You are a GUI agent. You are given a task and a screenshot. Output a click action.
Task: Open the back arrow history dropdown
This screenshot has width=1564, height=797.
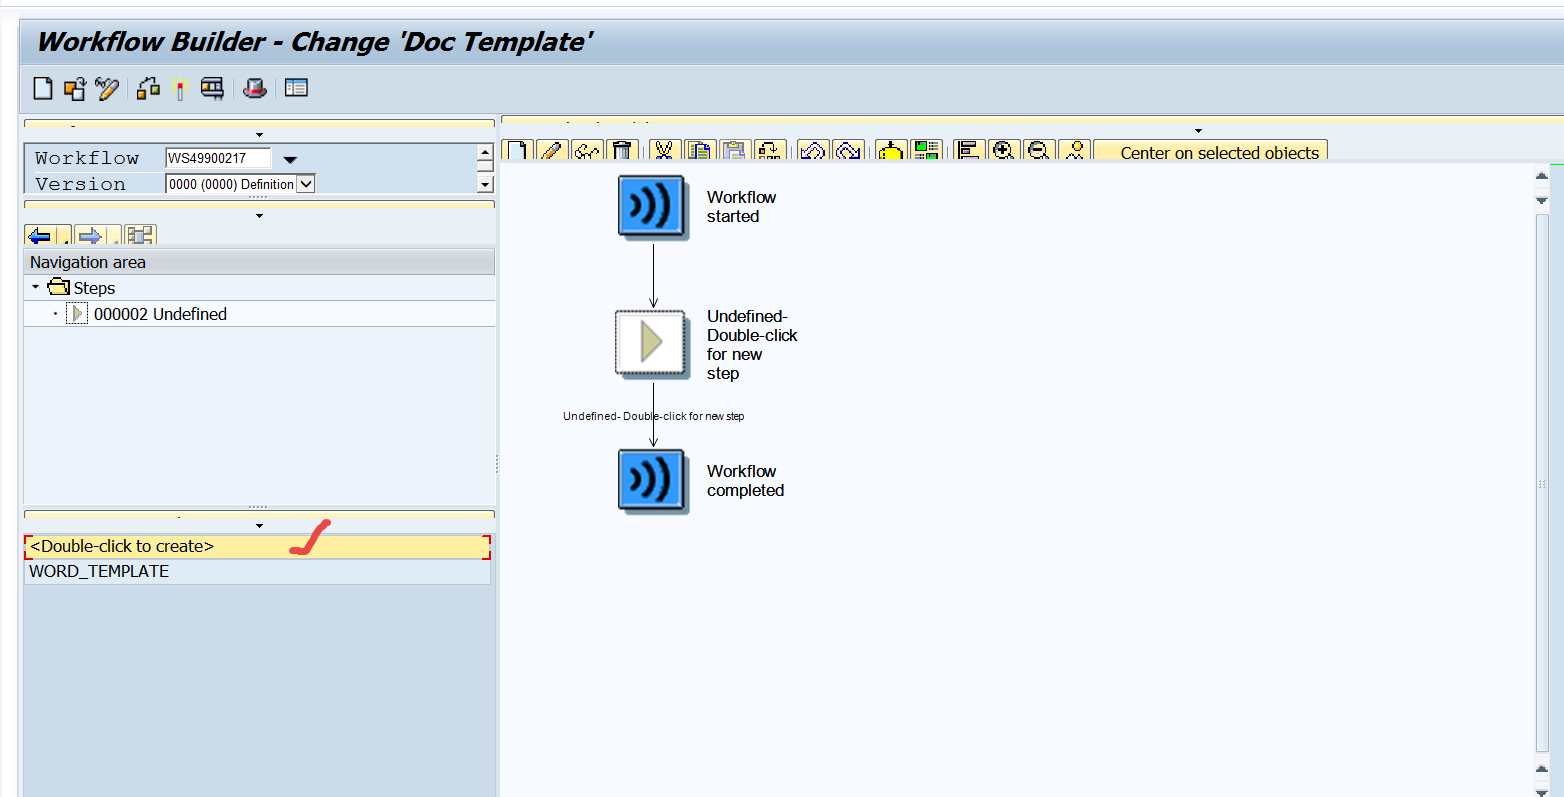(64, 237)
